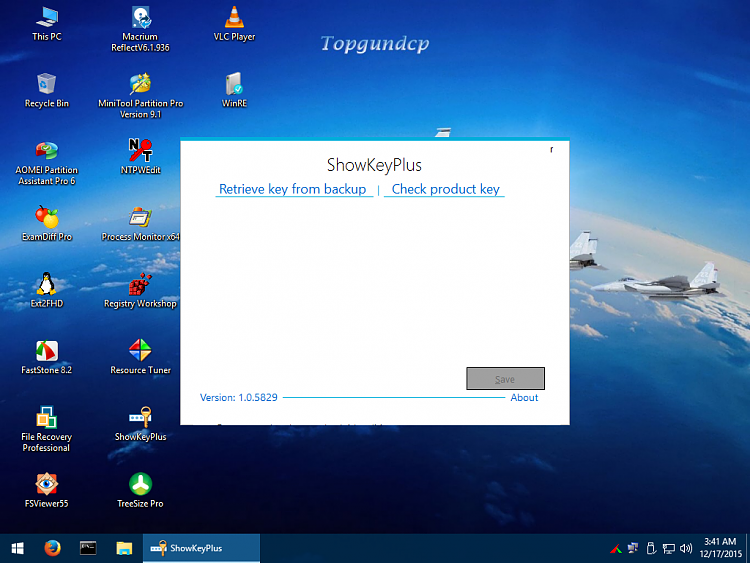Image resolution: width=750 pixels, height=563 pixels.
Task: Open Resource Tuner desktop icon
Action: pyautogui.click(x=140, y=357)
